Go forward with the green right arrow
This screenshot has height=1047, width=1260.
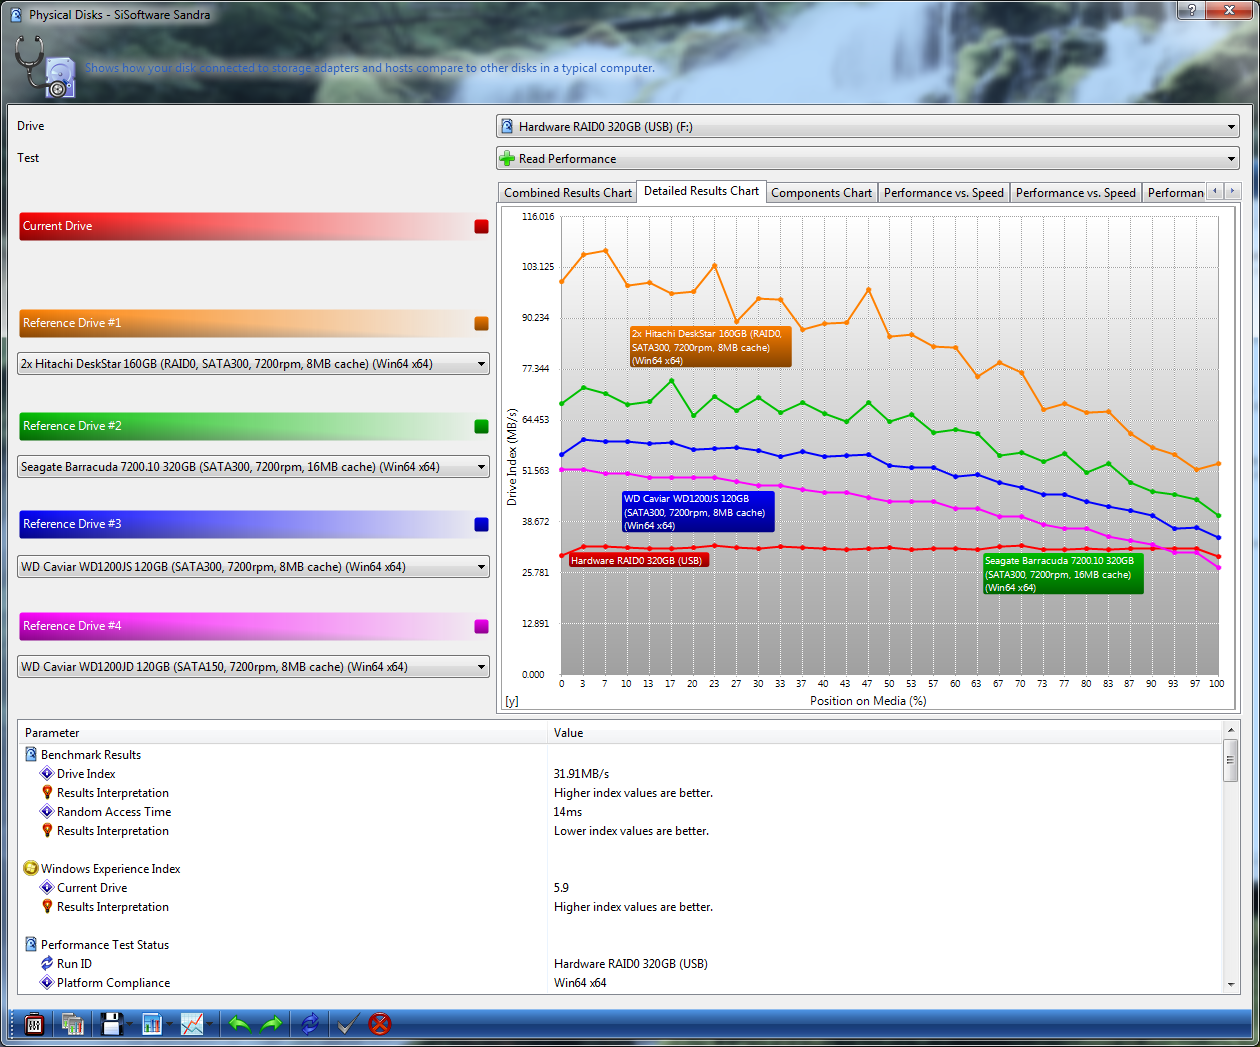click(271, 1024)
